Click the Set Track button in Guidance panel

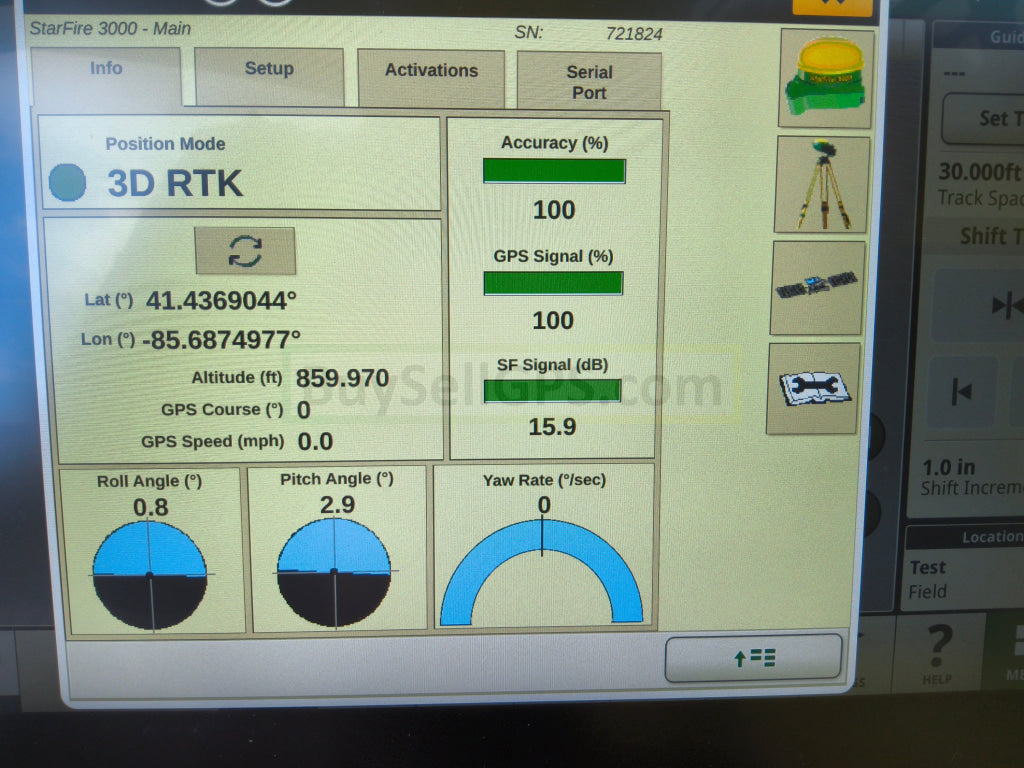(x=983, y=118)
